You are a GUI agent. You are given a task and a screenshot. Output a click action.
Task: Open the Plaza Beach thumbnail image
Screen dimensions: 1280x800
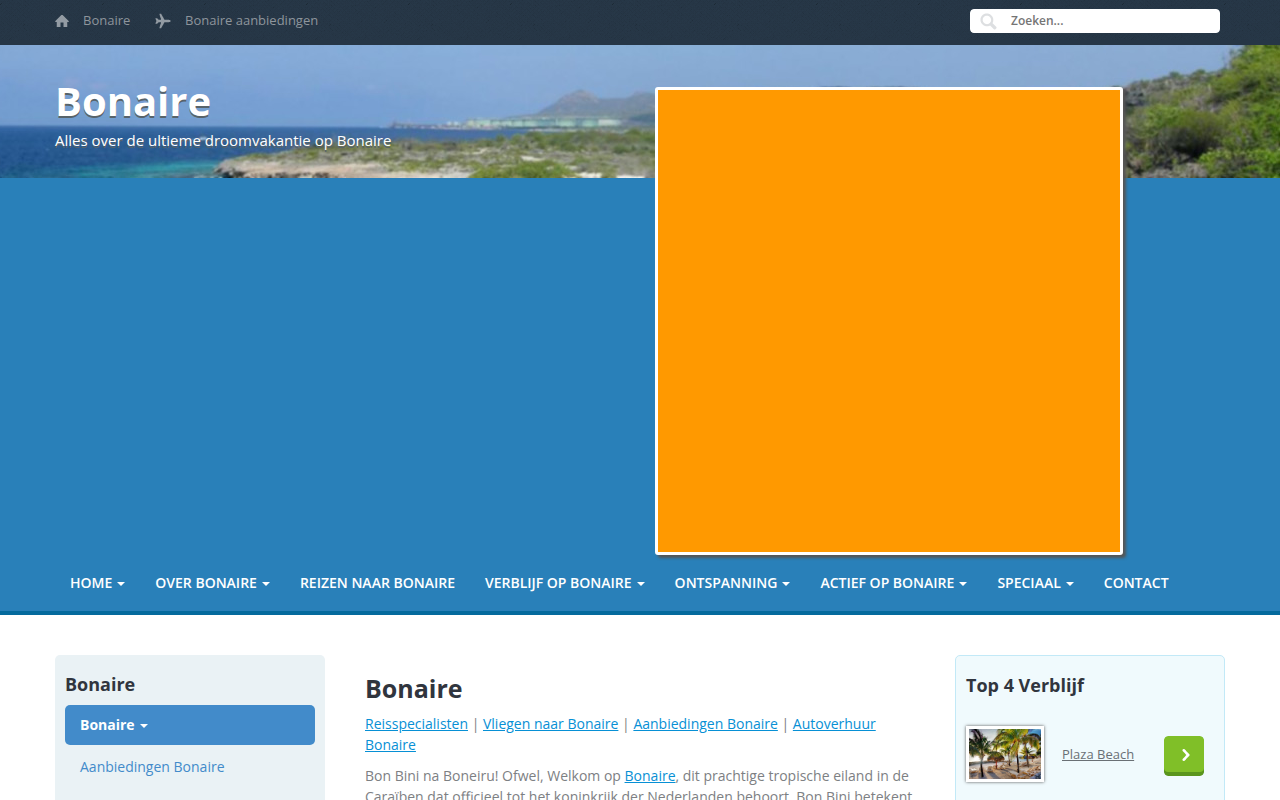coord(1005,754)
